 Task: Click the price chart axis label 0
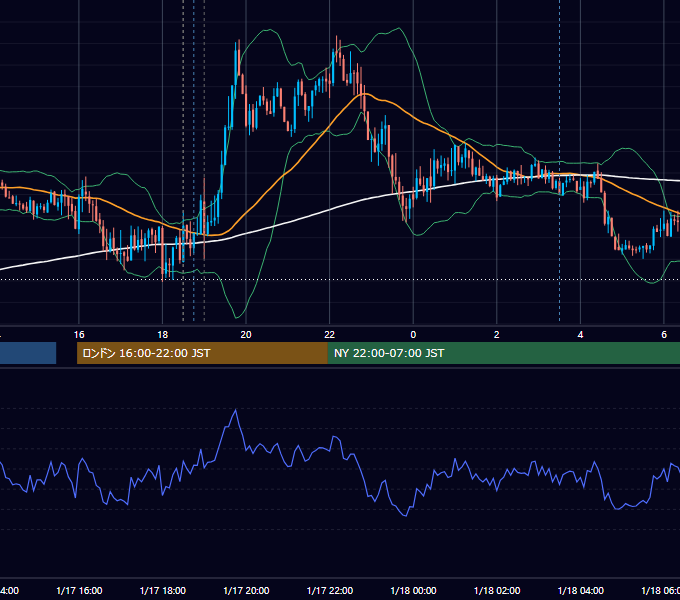[x=413, y=334]
